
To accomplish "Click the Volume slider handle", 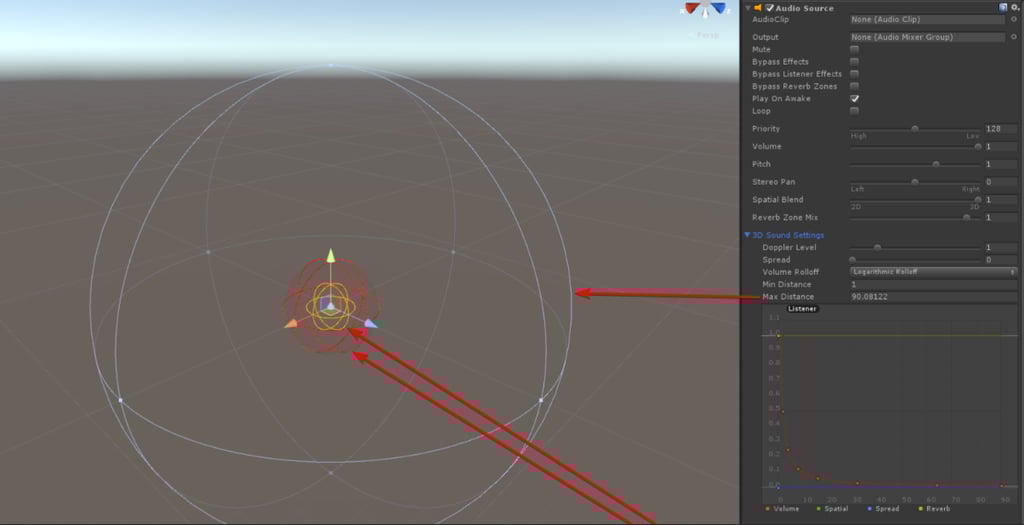I will [978, 146].
